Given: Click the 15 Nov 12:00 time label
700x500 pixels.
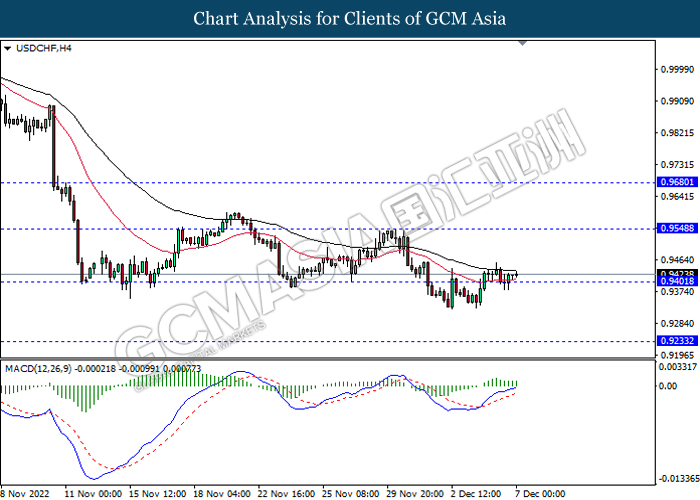Looking at the screenshot, I should pyautogui.click(x=158, y=494).
